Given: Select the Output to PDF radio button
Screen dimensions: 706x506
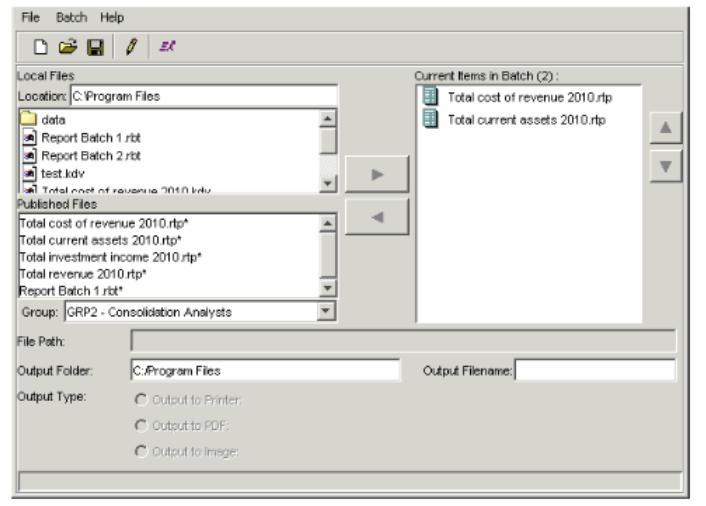Looking at the screenshot, I should pyautogui.click(x=141, y=425).
